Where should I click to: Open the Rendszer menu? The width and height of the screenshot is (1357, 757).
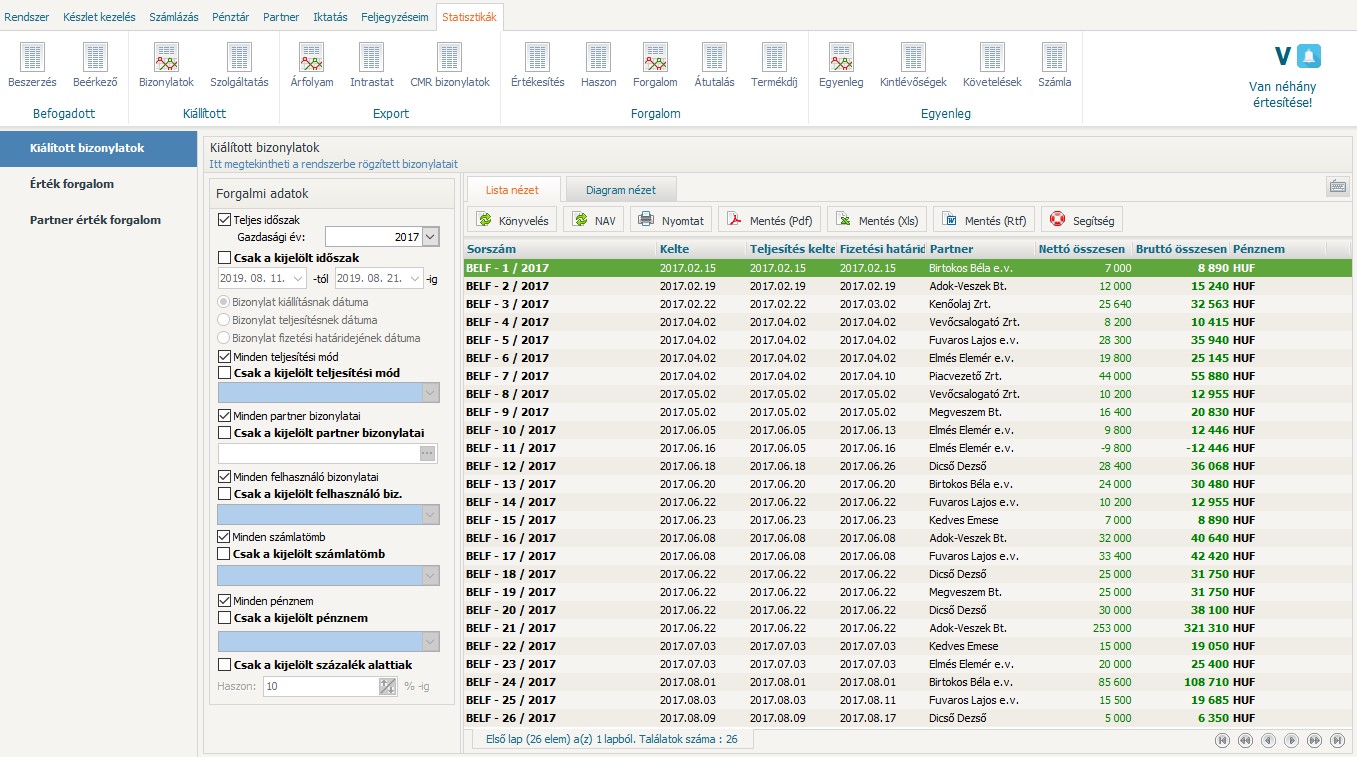pos(27,17)
